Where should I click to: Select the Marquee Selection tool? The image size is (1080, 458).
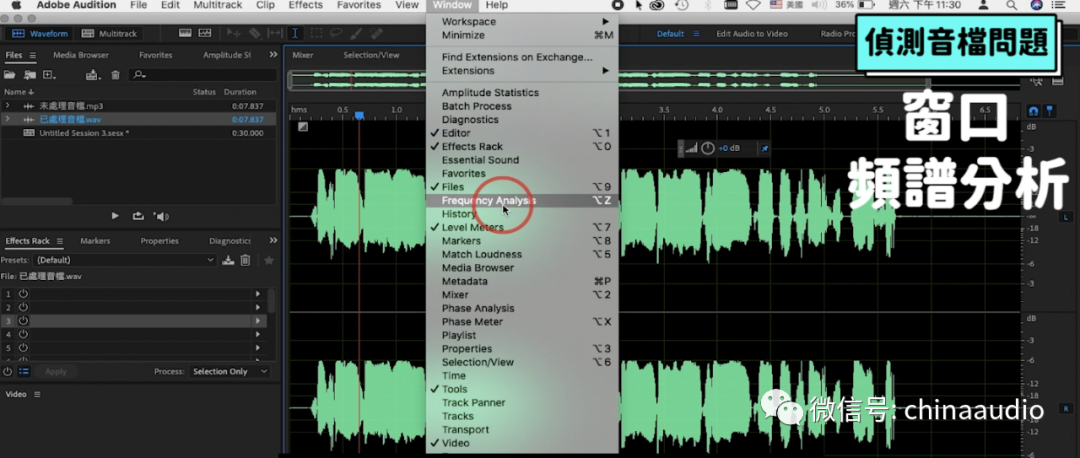[316, 33]
